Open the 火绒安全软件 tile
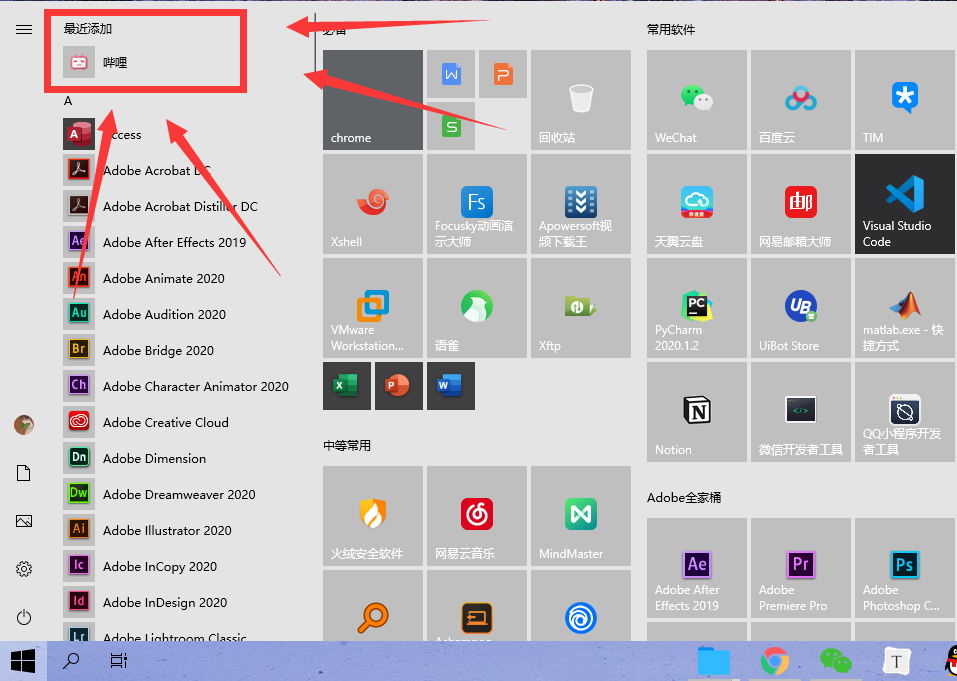Image resolution: width=957 pixels, height=681 pixels. [373, 516]
